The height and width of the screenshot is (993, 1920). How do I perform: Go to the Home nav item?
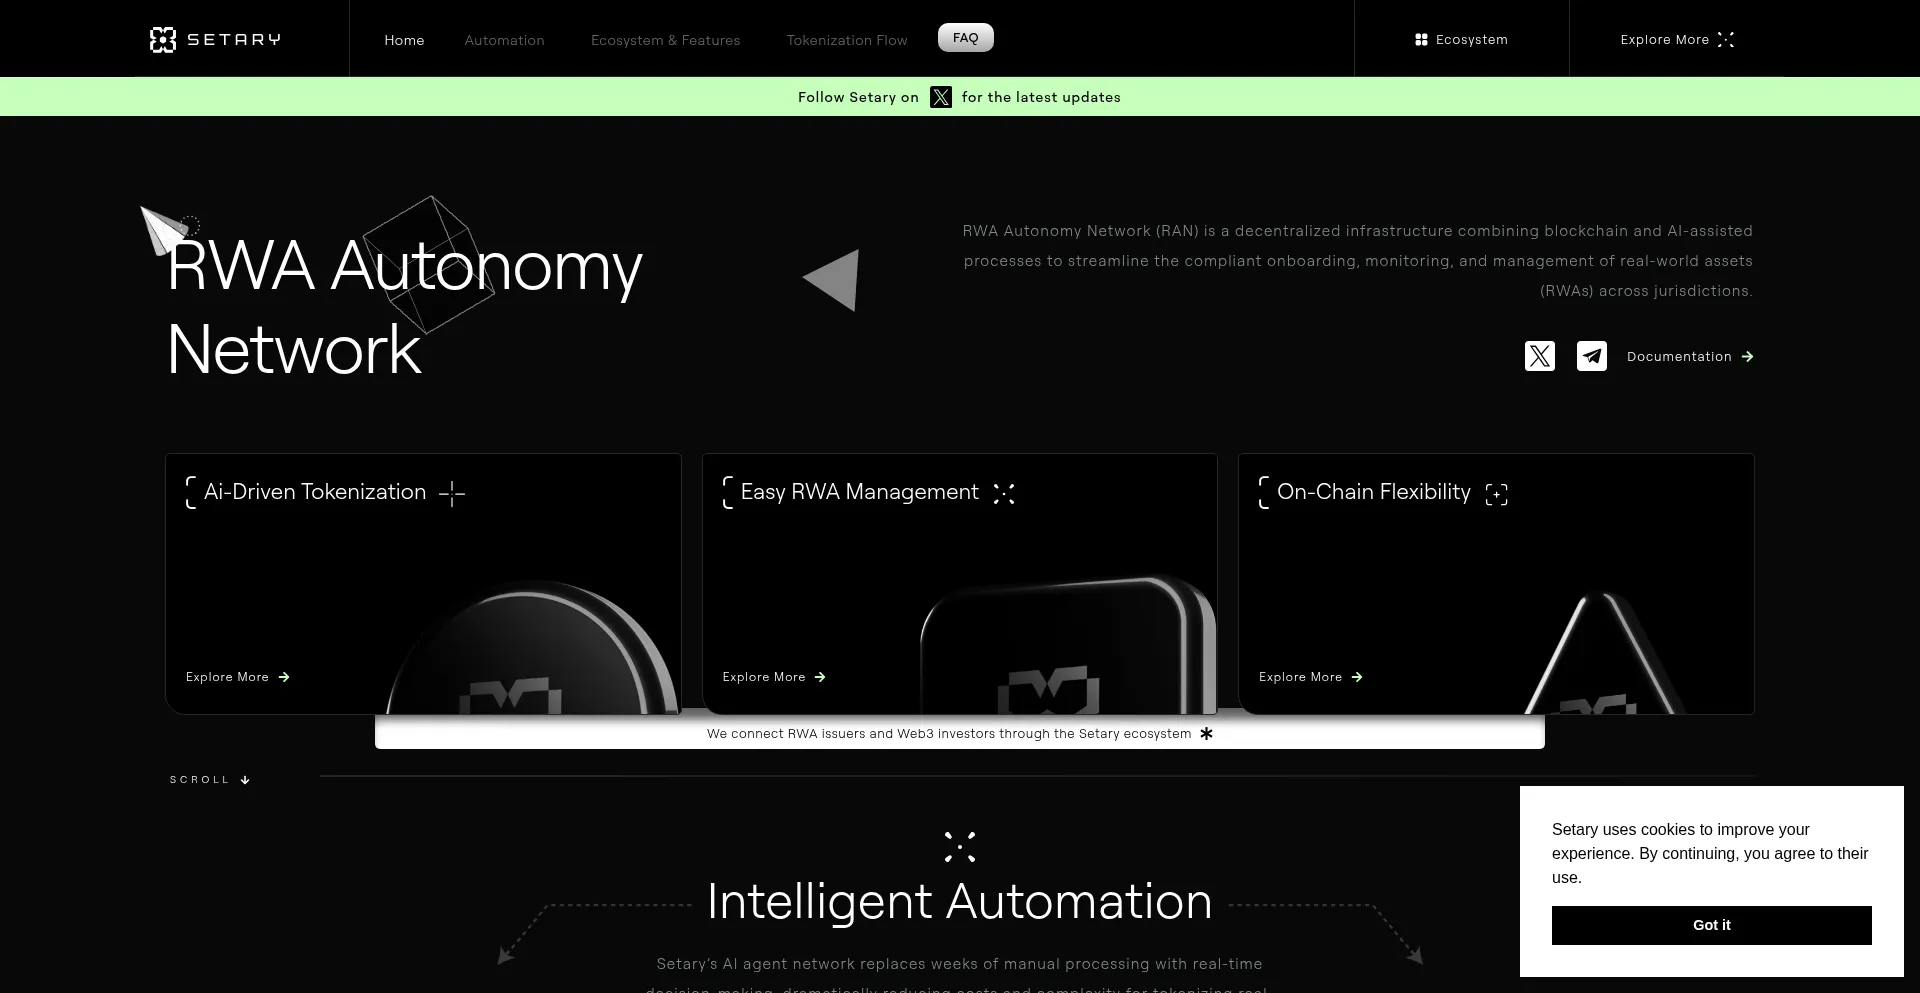pos(404,40)
